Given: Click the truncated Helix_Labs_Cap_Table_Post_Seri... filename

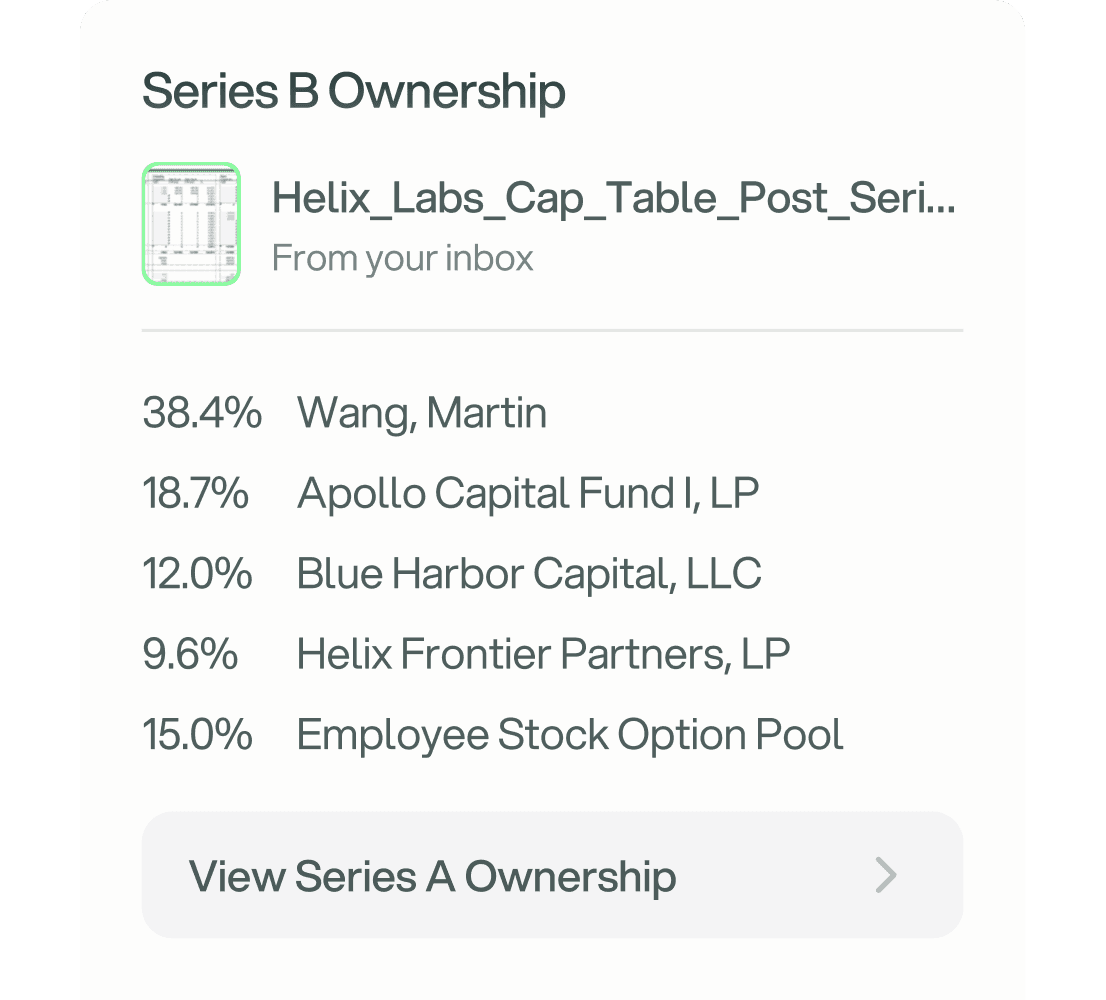Looking at the screenshot, I should point(615,198).
